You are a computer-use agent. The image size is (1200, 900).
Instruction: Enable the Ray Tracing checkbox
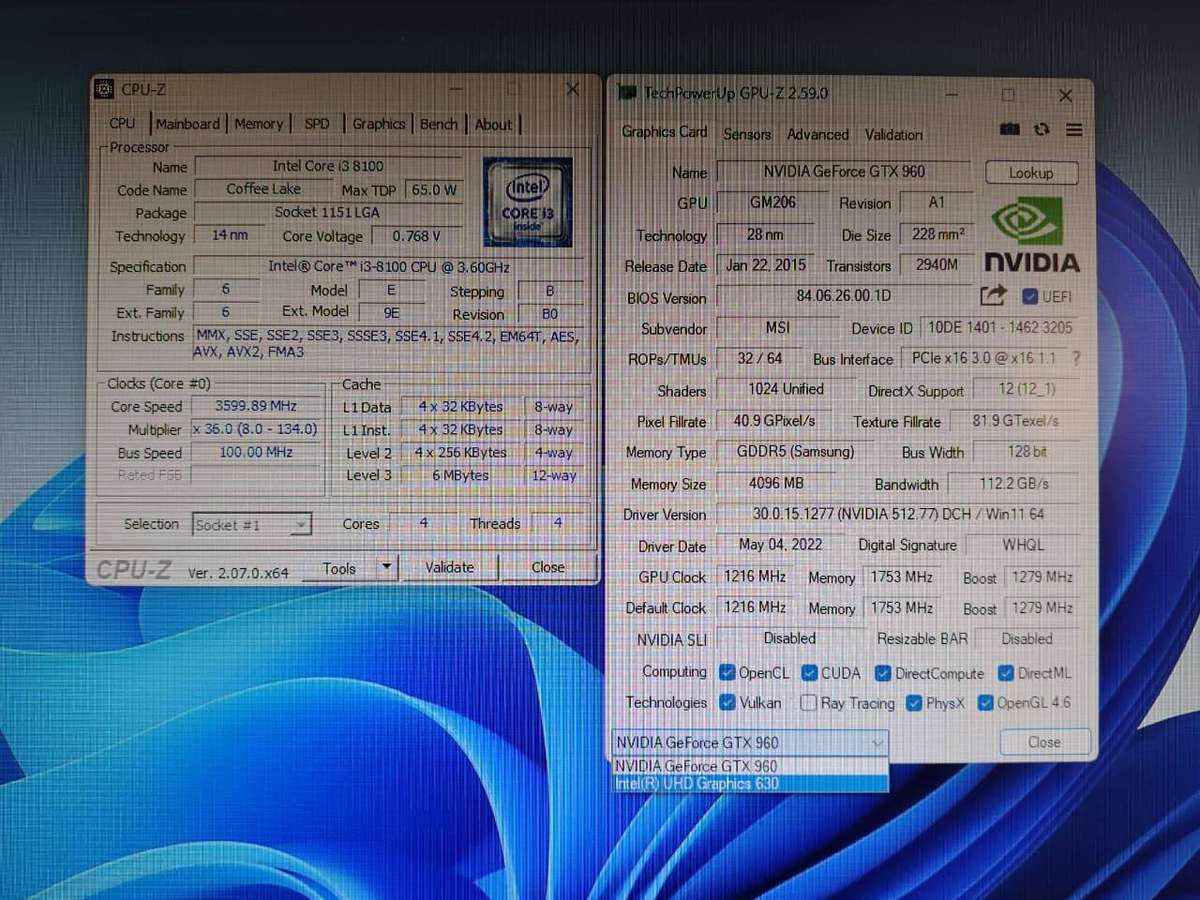(808, 703)
